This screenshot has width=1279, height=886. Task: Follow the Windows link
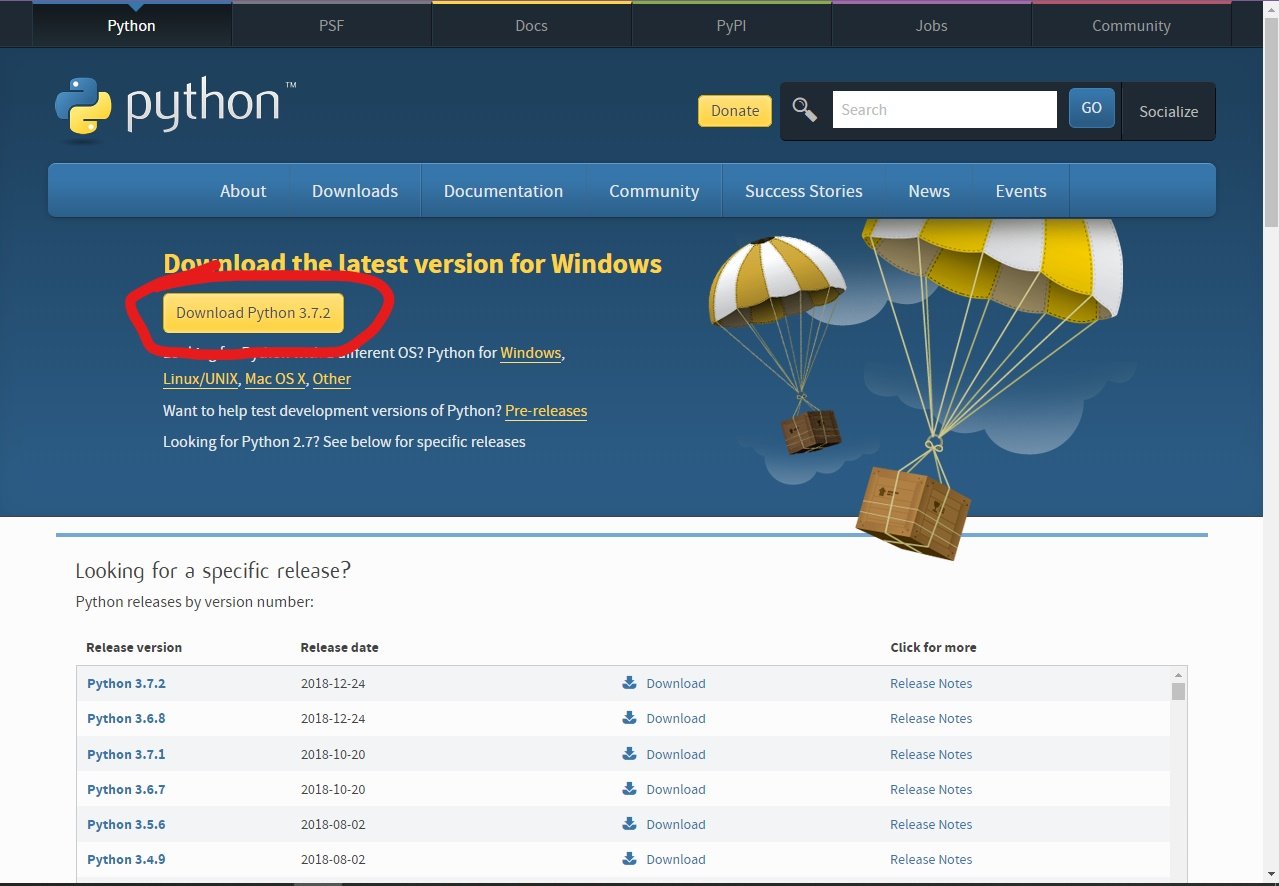coord(531,353)
